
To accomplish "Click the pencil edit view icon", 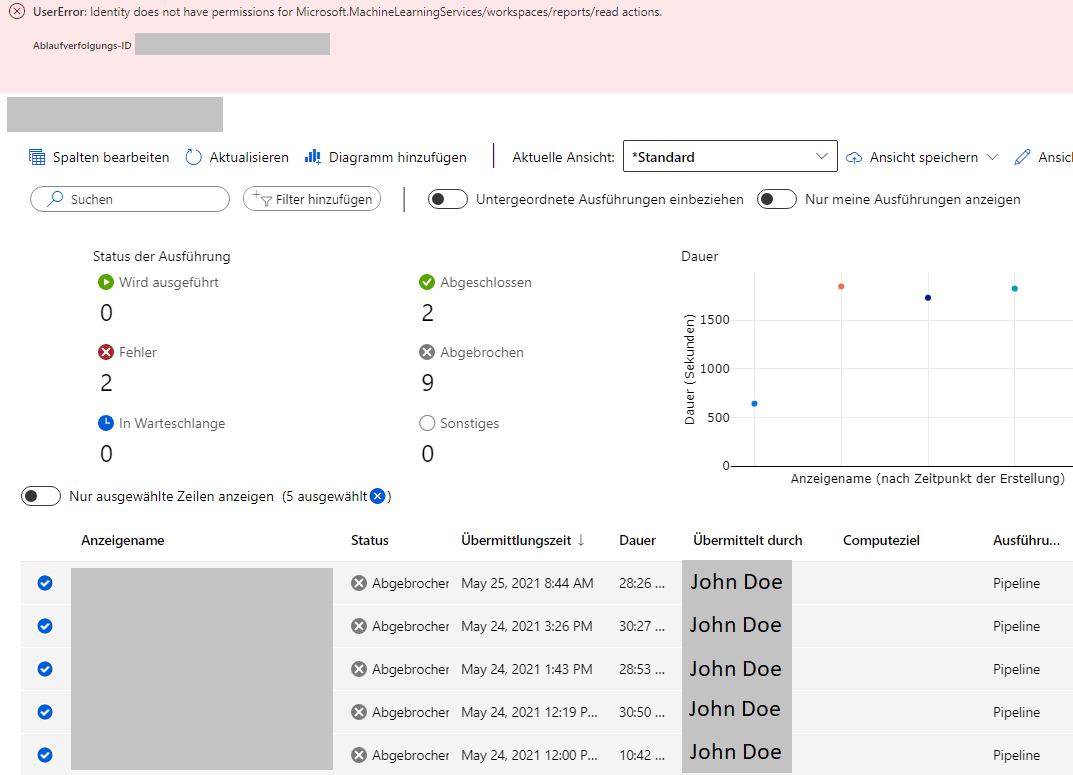I will [x=1022, y=157].
